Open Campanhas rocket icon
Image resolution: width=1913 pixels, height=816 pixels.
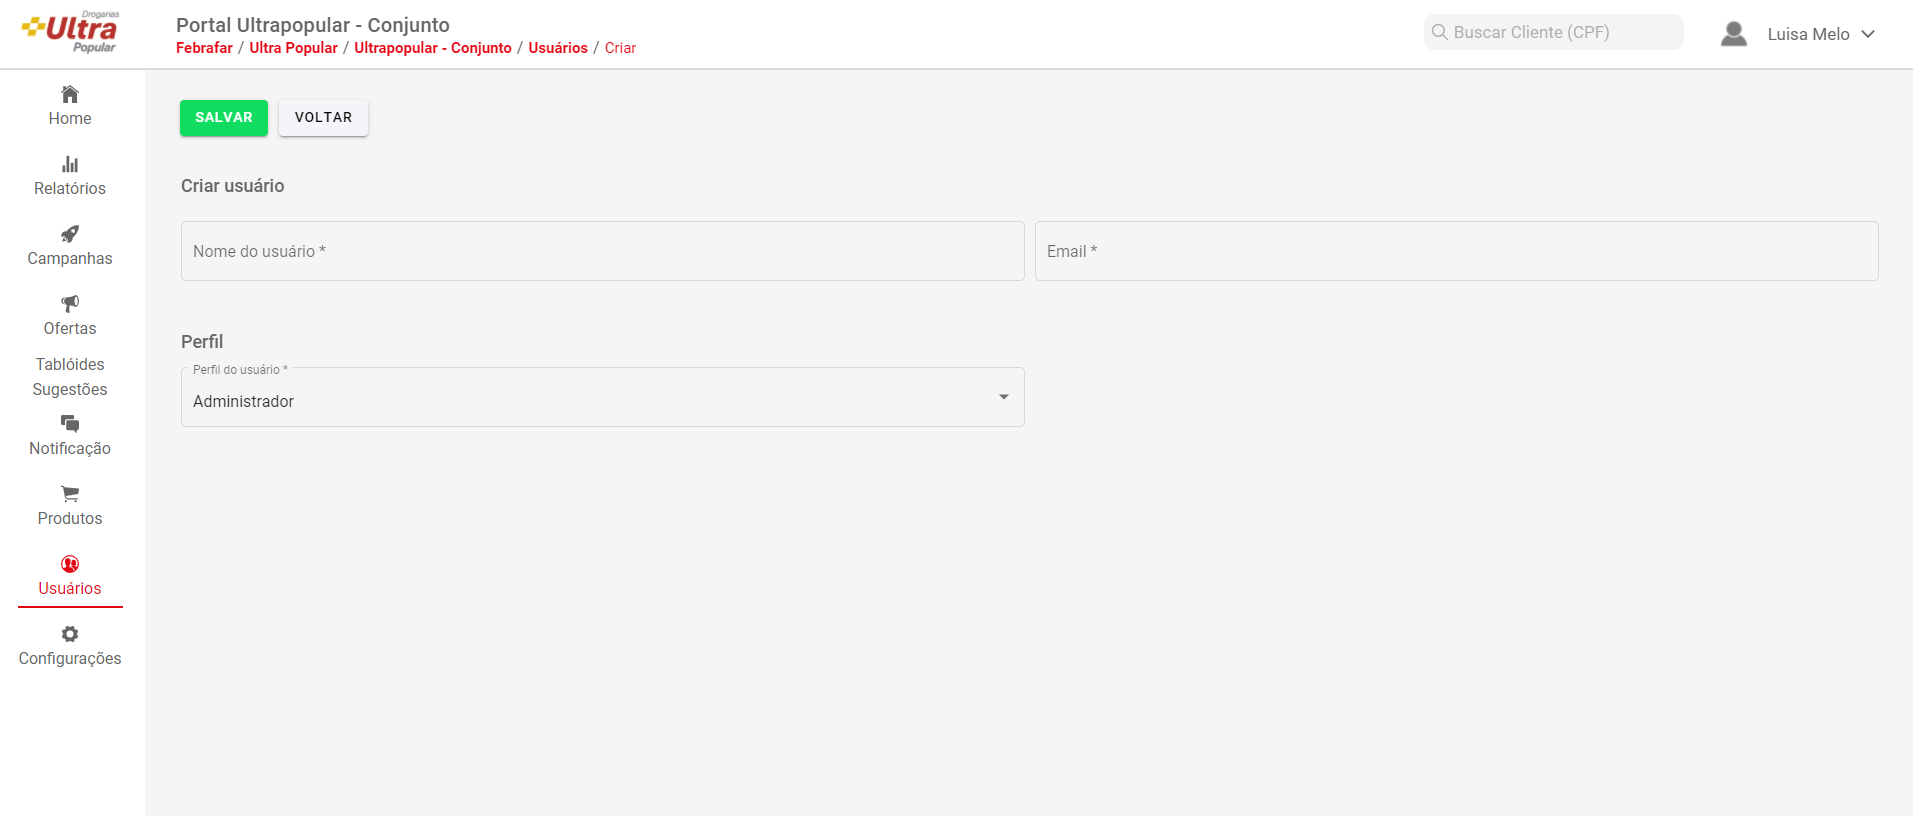pos(70,234)
